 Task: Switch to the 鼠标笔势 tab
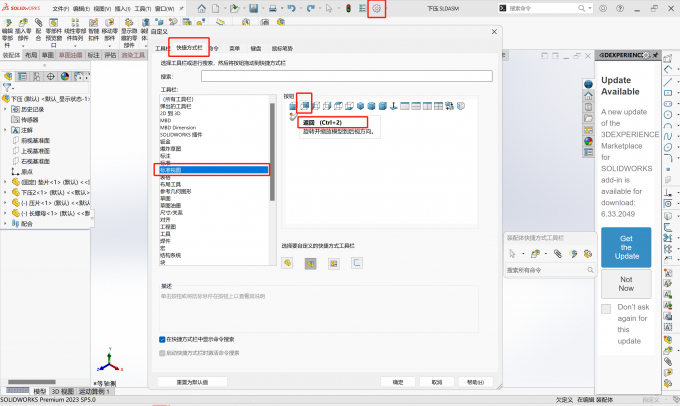point(282,48)
